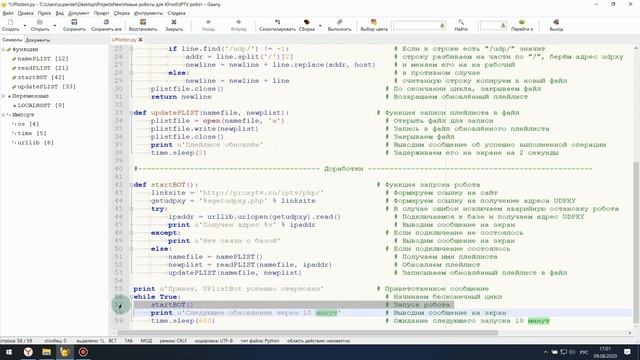Viewport: 640px width, 360px height.
Task: Open the Вид menu
Action: coord(60,13)
